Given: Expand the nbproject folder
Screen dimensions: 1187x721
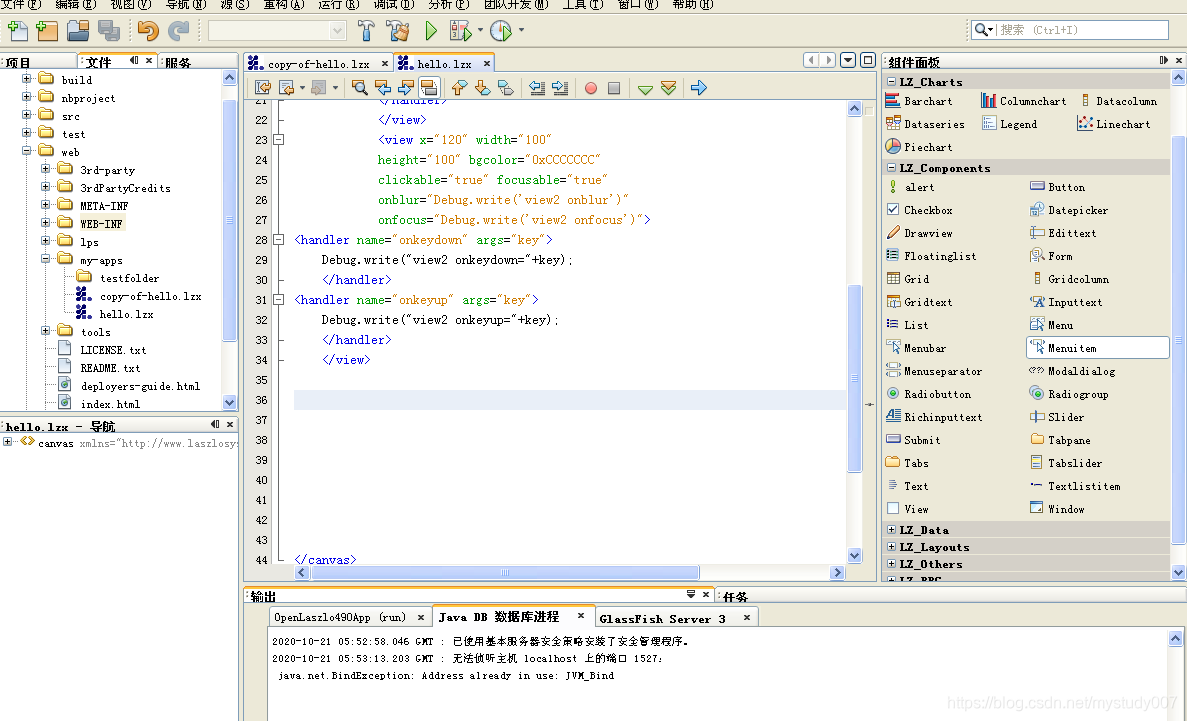Looking at the screenshot, I should 26,96.
